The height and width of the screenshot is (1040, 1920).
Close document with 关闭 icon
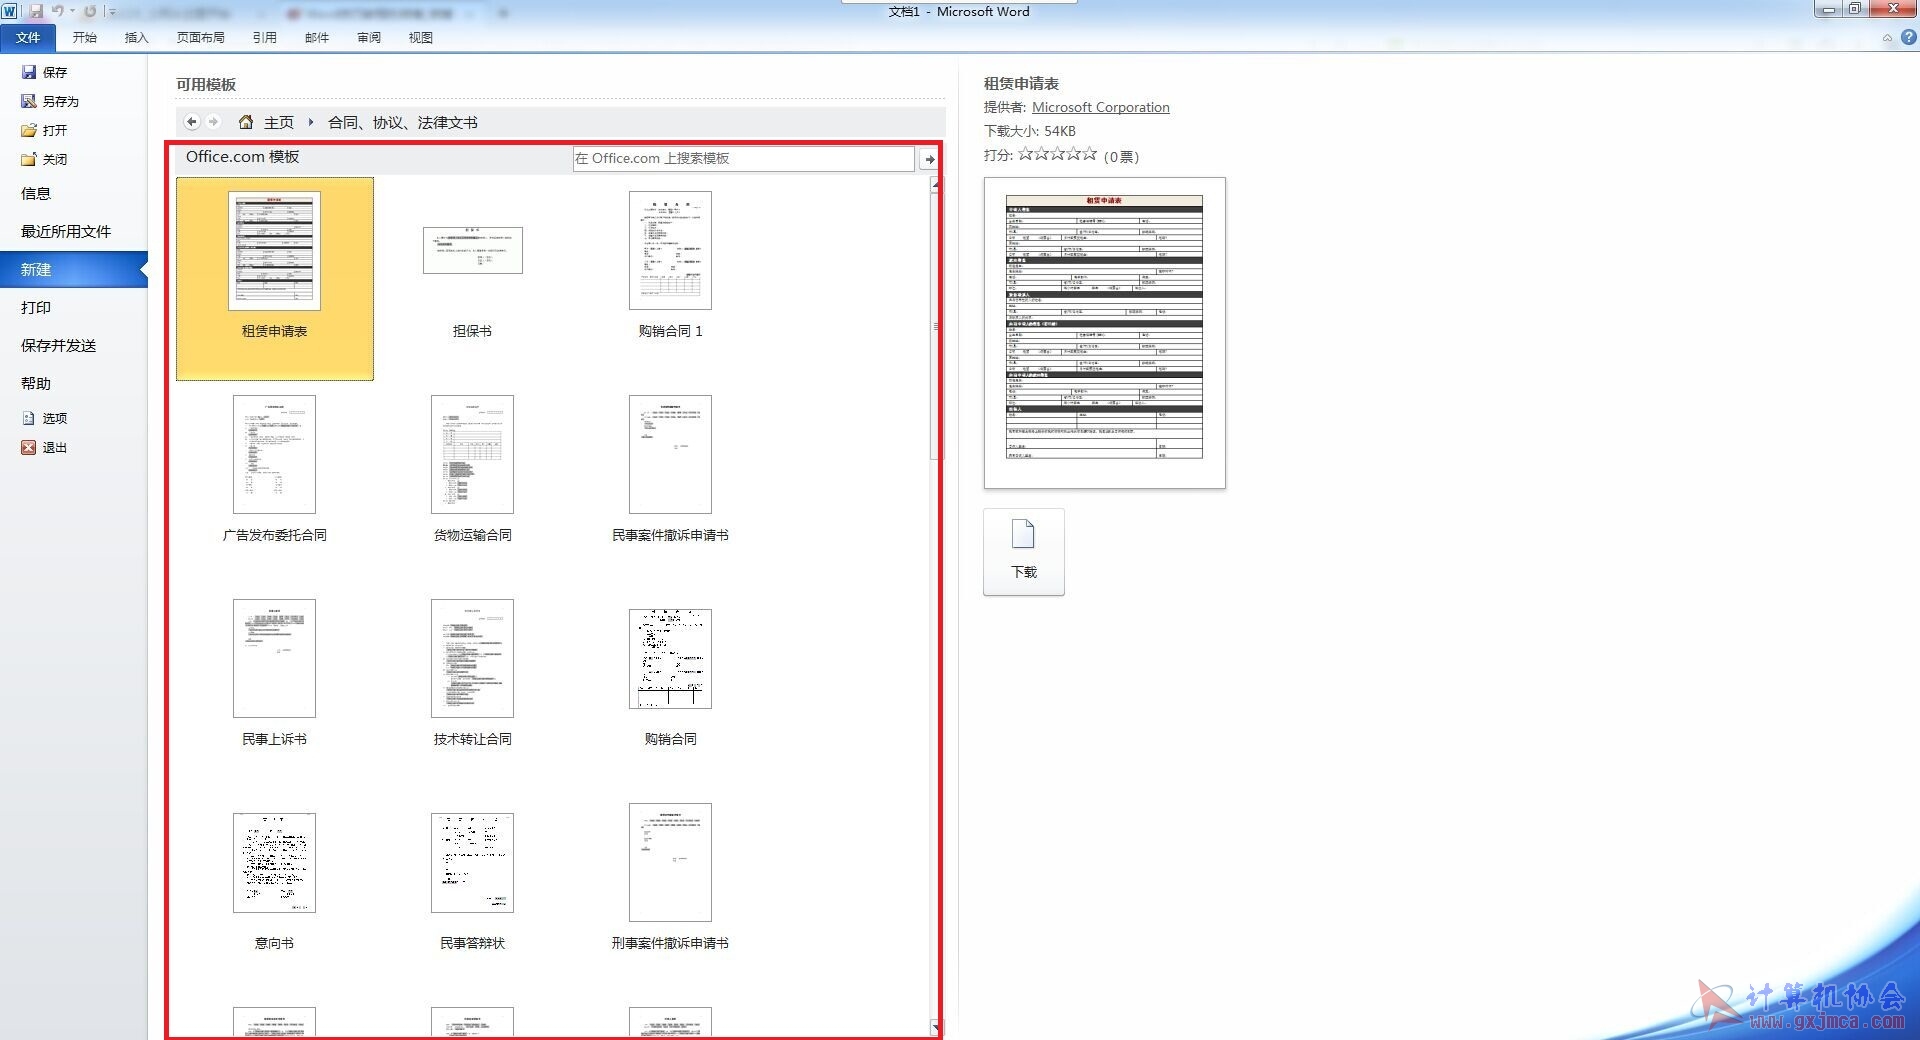point(29,159)
